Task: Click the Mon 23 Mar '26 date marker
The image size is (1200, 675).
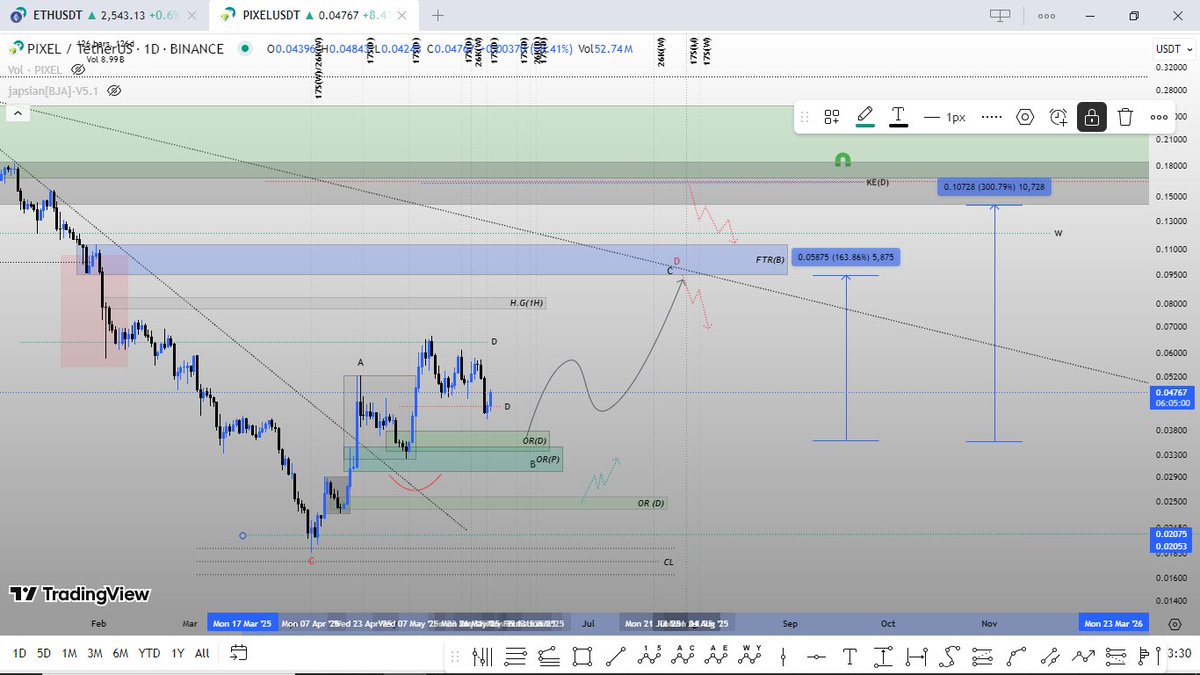Action: tap(1115, 622)
